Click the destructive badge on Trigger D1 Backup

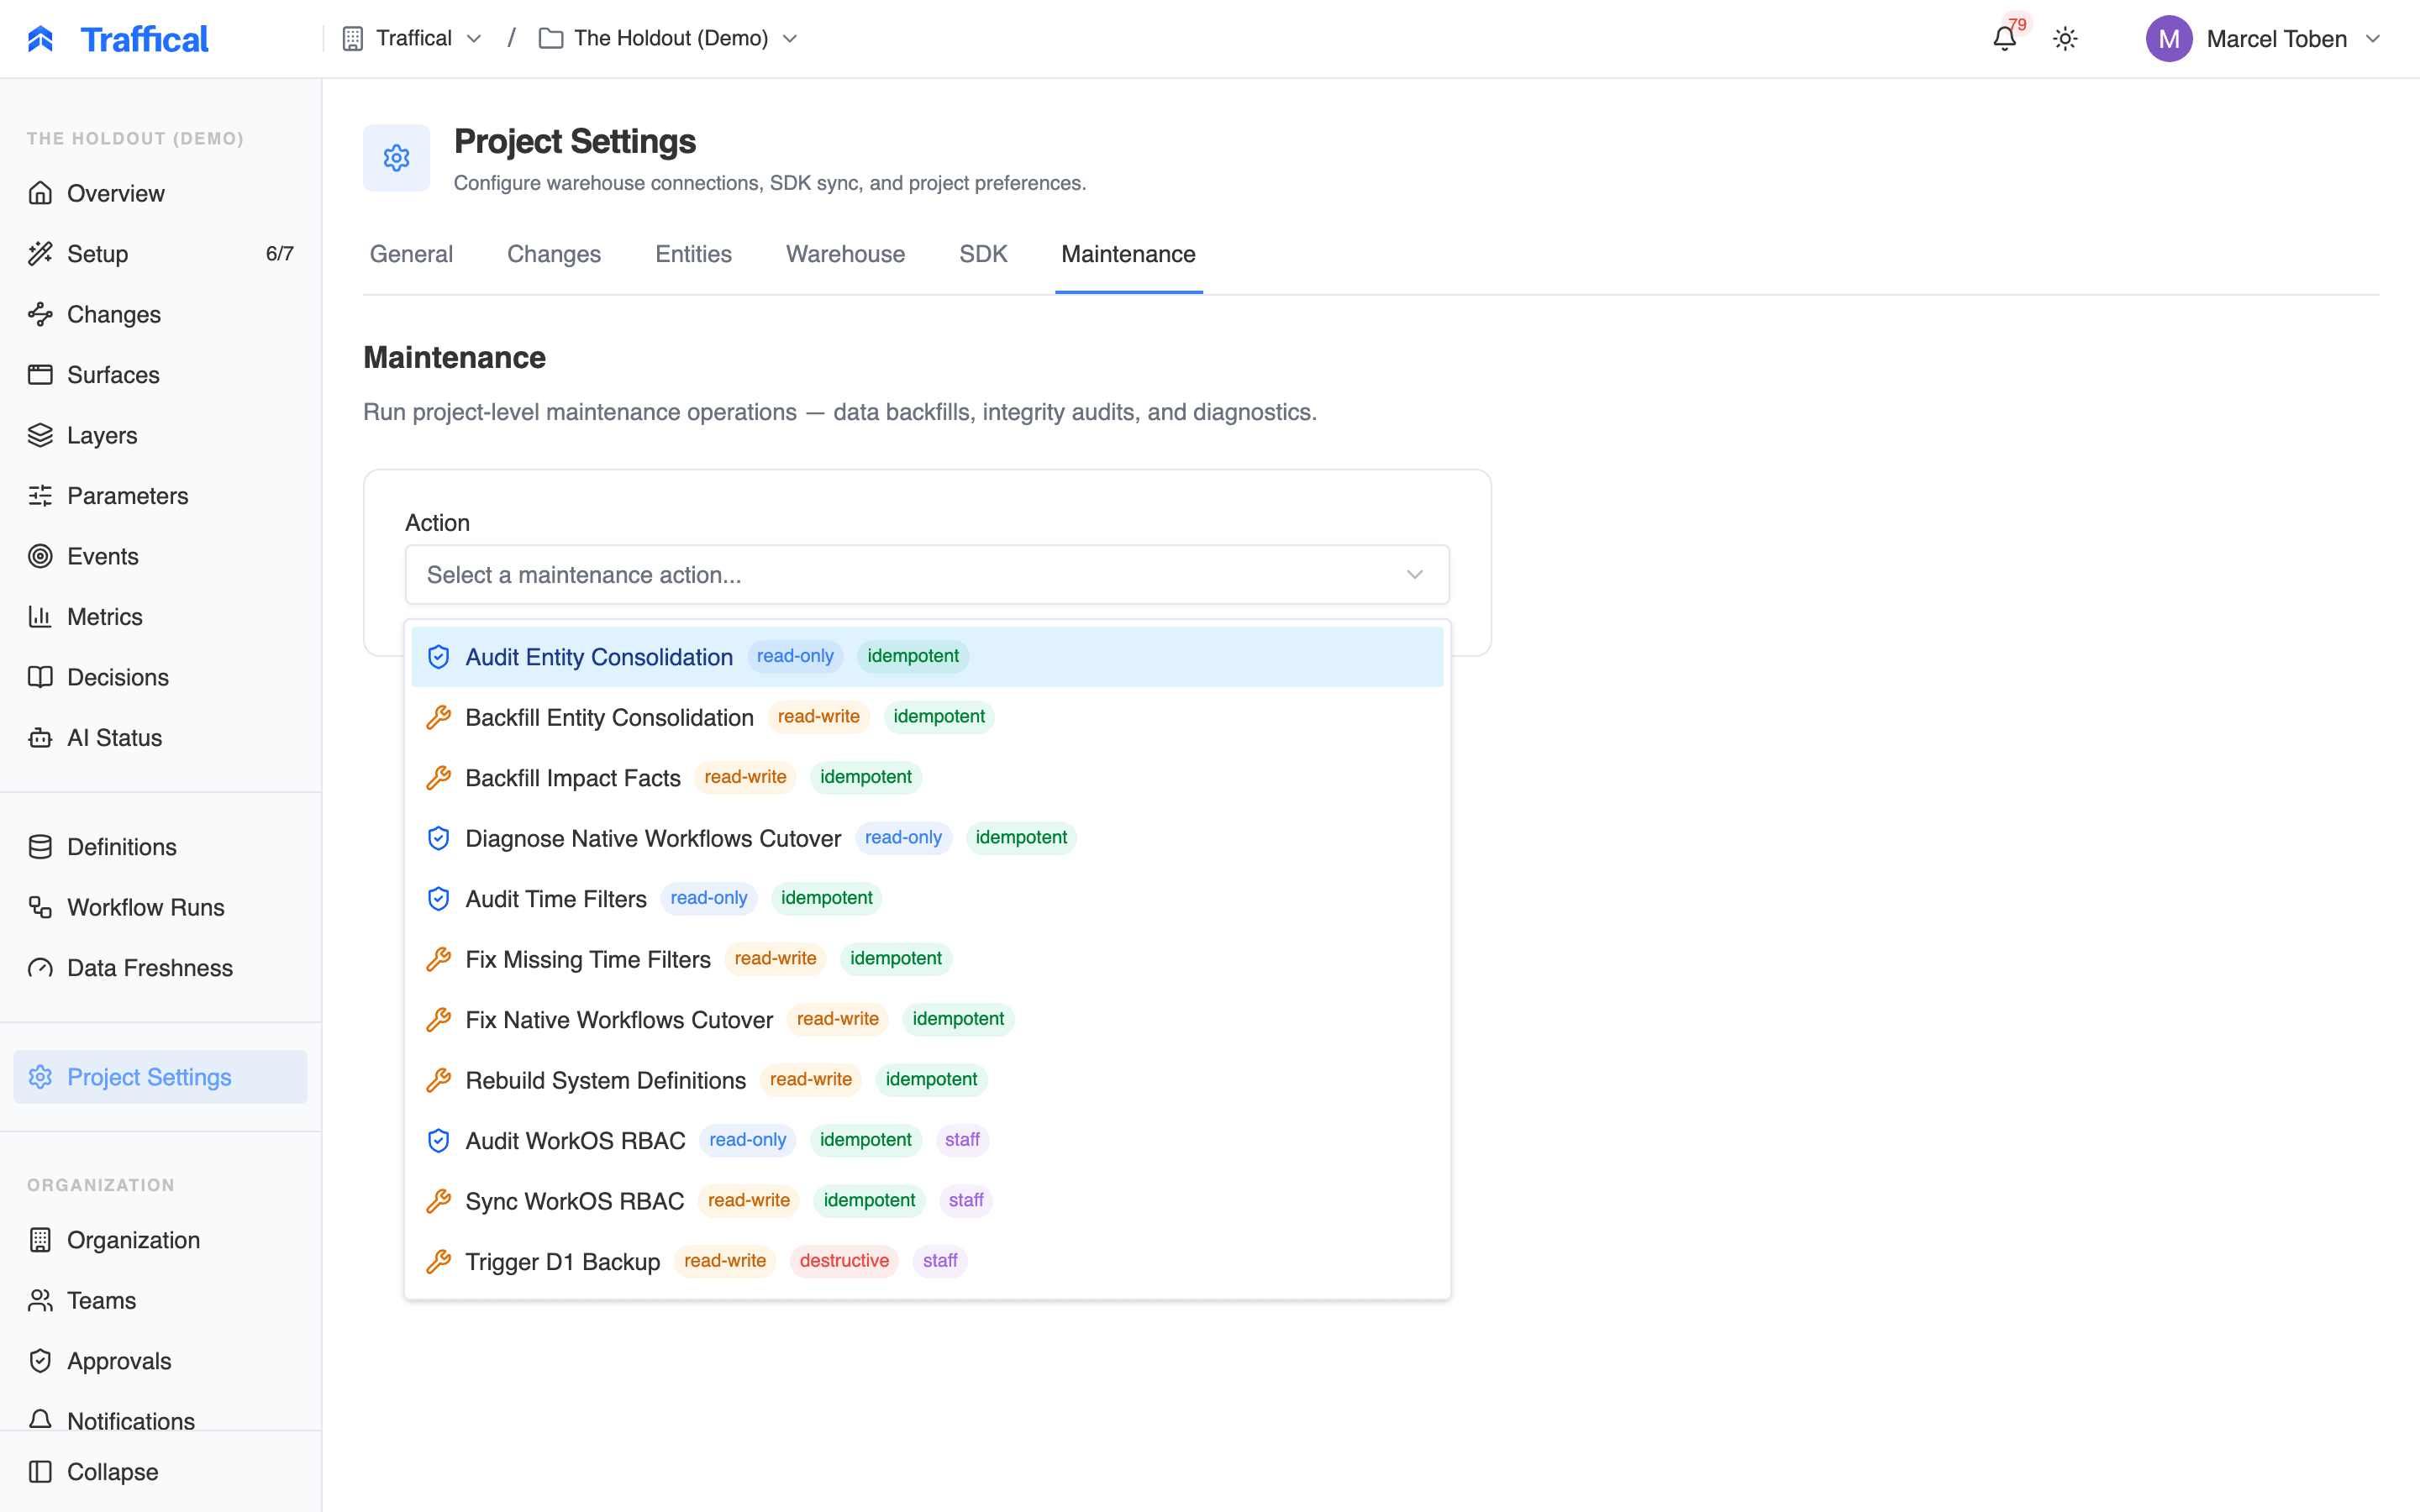pyautogui.click(x=844, y=1261)
